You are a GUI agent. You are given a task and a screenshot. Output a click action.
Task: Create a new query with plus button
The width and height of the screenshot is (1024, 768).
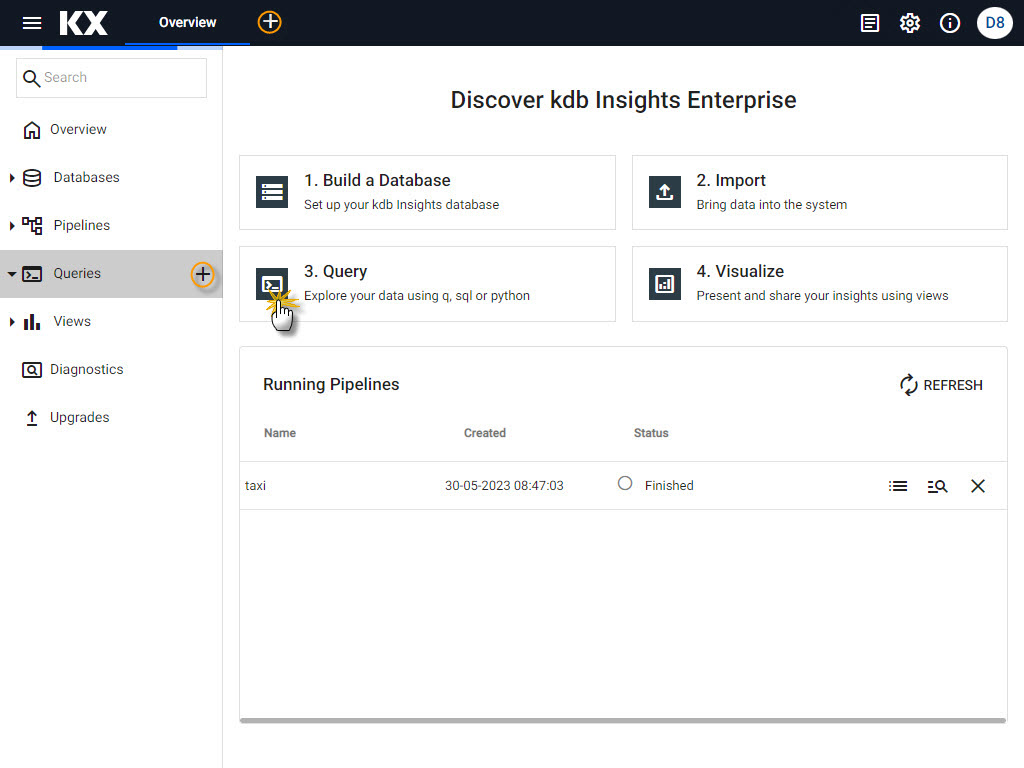click(203, 274)
